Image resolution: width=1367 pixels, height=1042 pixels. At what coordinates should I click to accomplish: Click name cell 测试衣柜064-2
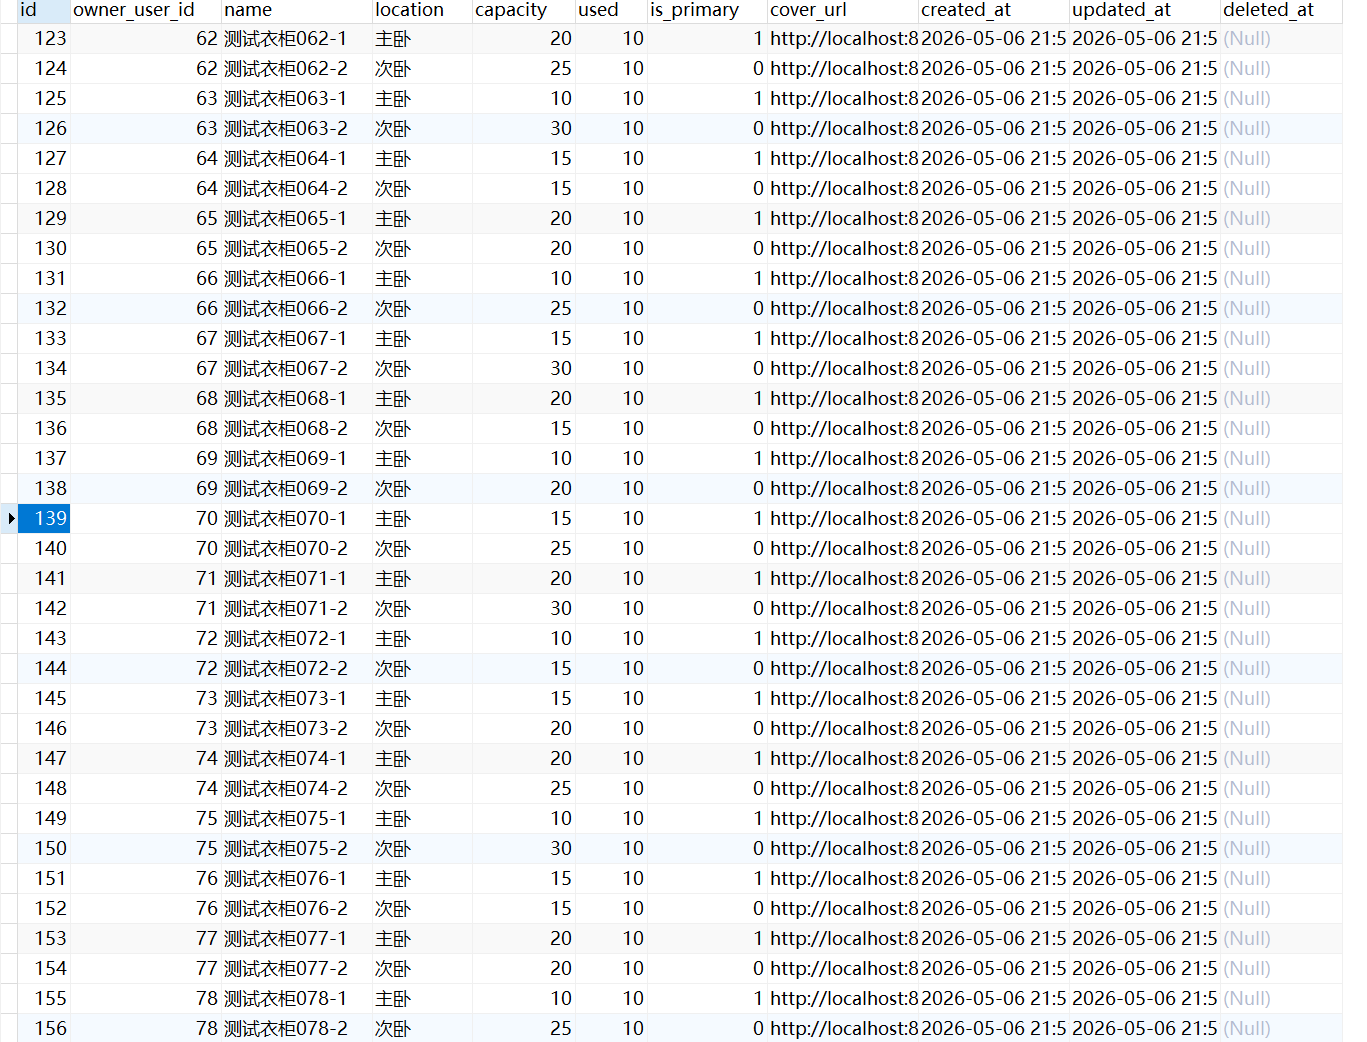pyautogui.click(x=296, y=188)
